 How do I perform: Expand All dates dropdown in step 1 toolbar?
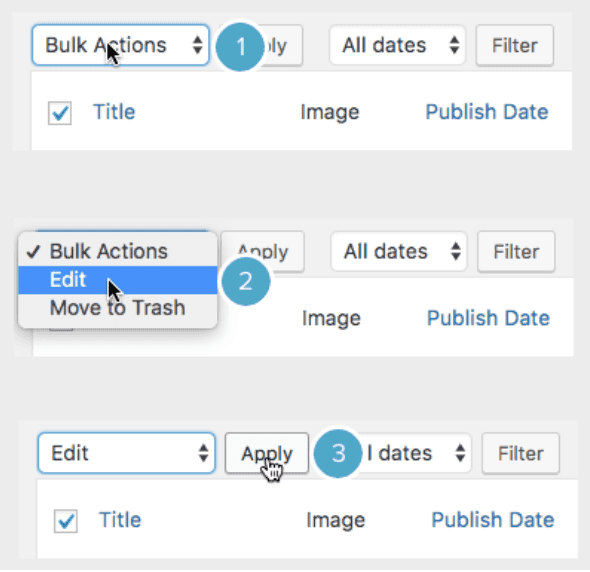click(397, 45)
